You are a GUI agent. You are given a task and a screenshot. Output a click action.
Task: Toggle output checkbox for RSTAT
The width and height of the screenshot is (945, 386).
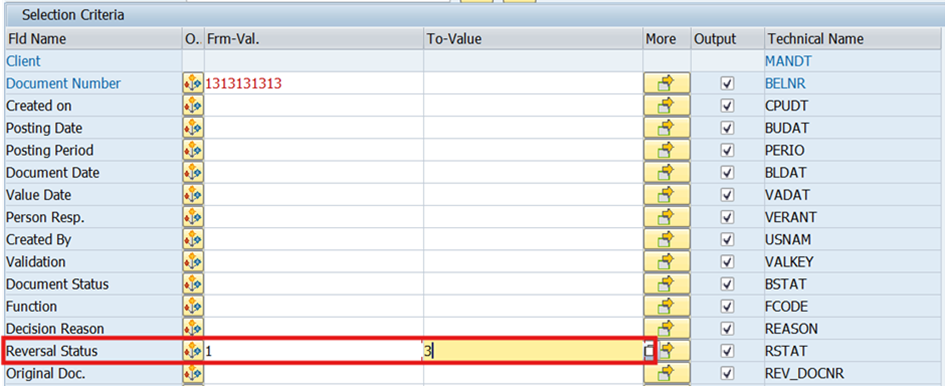727,351
